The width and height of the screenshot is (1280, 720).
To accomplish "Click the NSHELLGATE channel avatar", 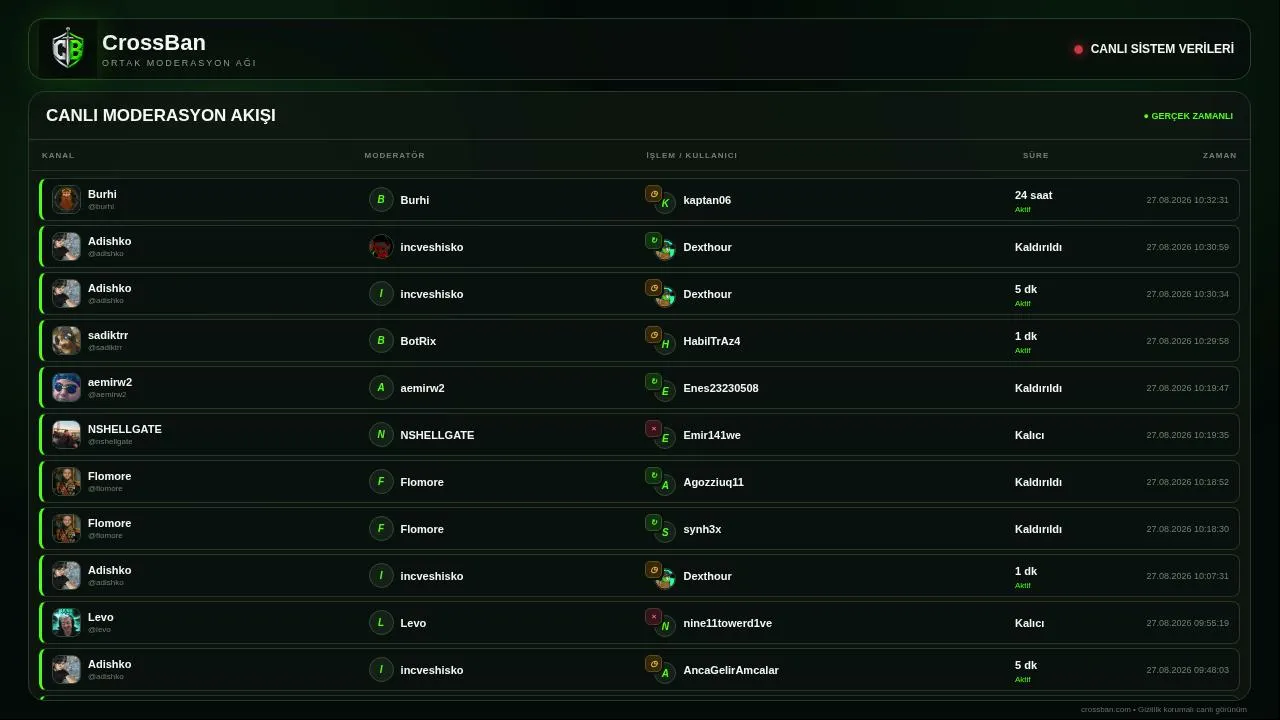I will tap(66, 434).
